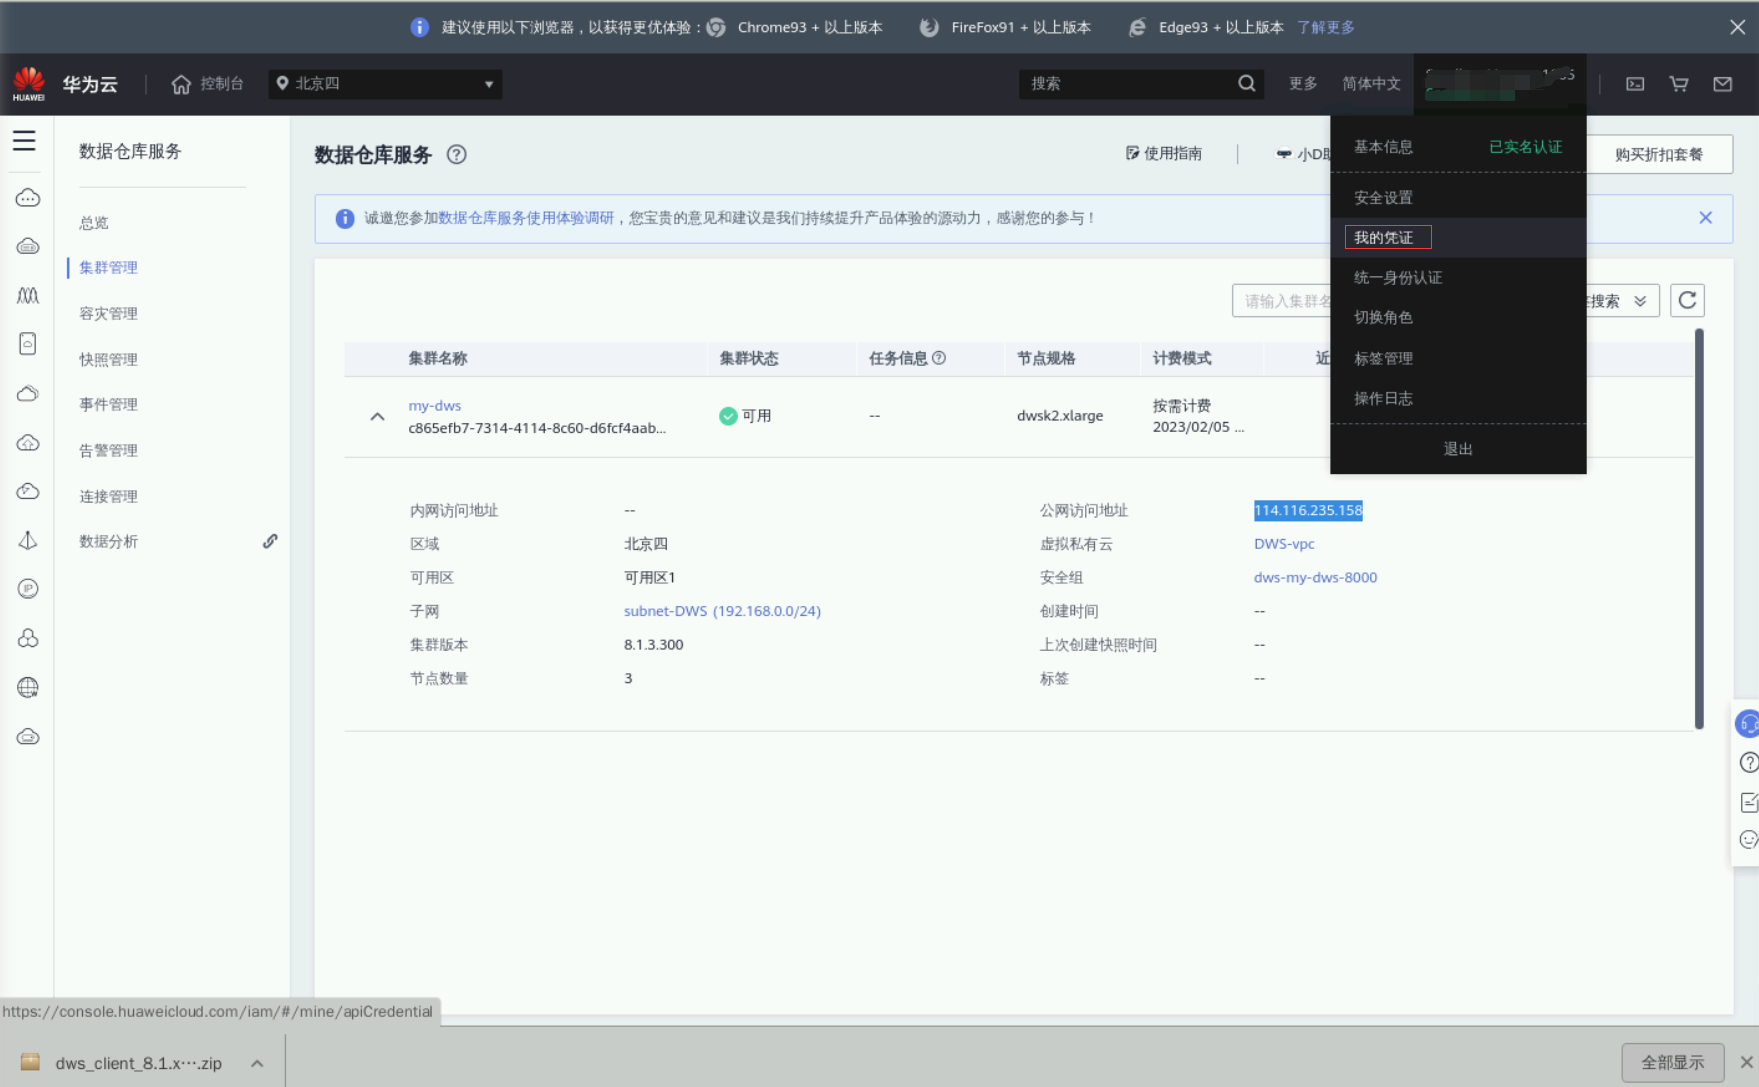Go to 集群管理 in side navigation
Image resolution: width=1759 pixels, height=1087 pixels.
(x=109, y=268)
